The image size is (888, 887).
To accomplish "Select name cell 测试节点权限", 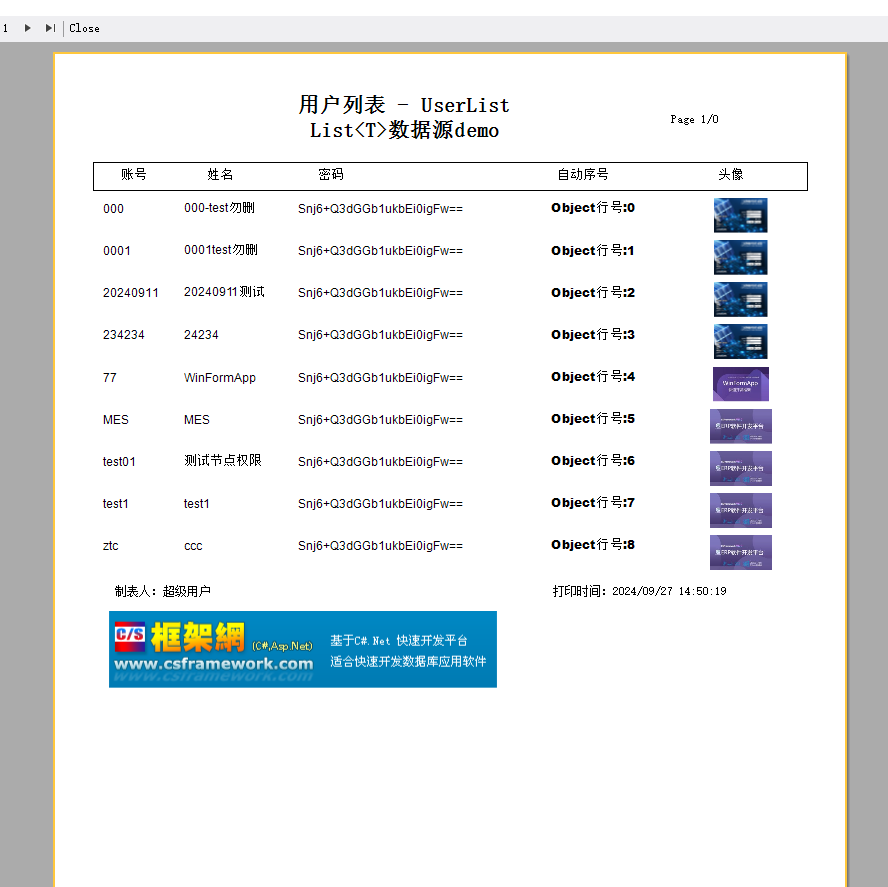I will [223, 460].
